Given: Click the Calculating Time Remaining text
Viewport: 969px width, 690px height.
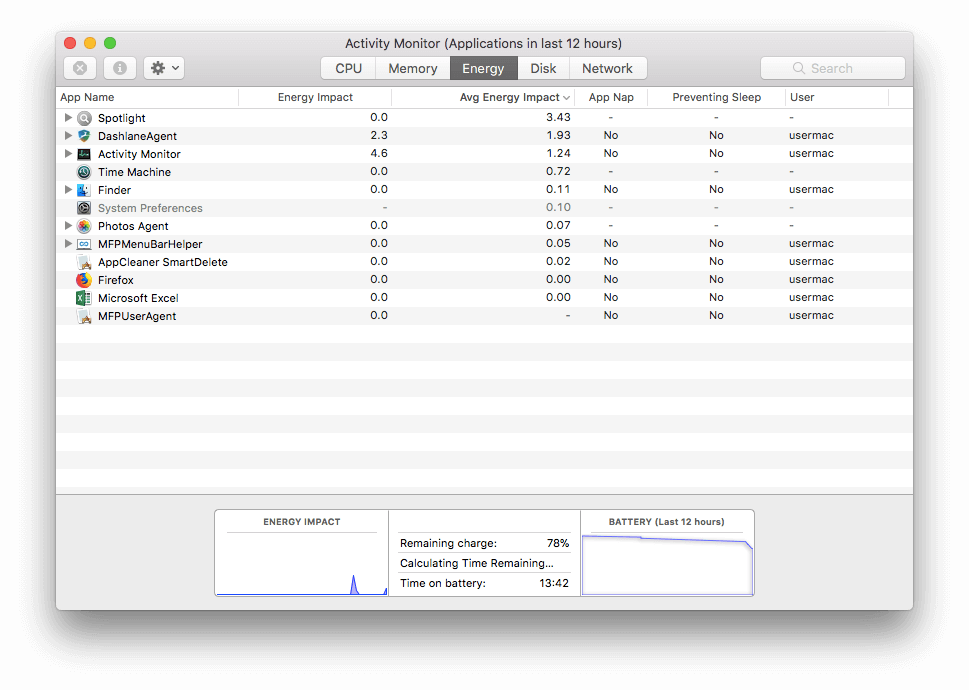Looking at the screenshot, I should point(476,563).
